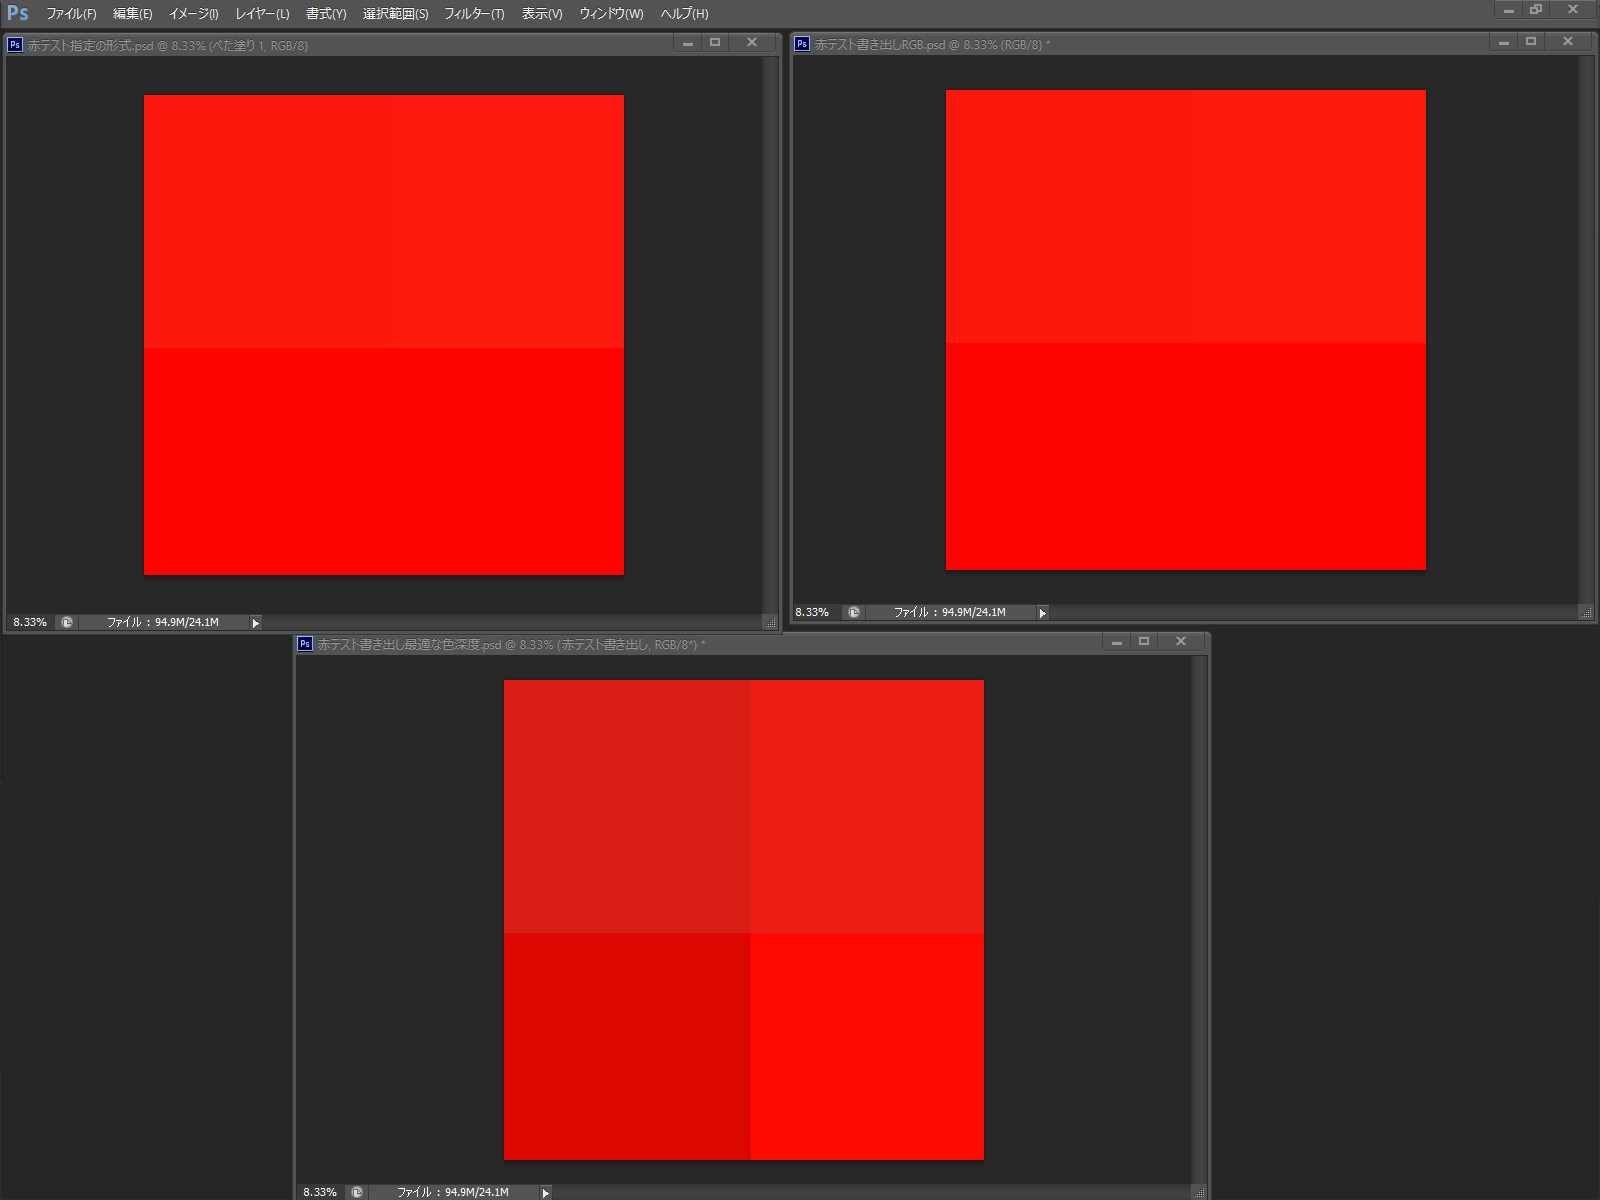Click upper lighter red area in 赤テスト指定の形式.psd canvas
This screenshot has width=1600, height=1200.
pos(384,221)
